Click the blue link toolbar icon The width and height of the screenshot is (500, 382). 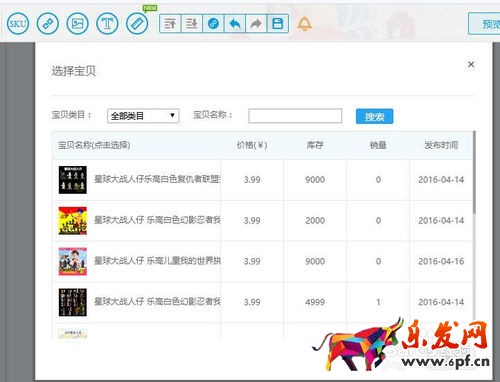tap(213, 24)
